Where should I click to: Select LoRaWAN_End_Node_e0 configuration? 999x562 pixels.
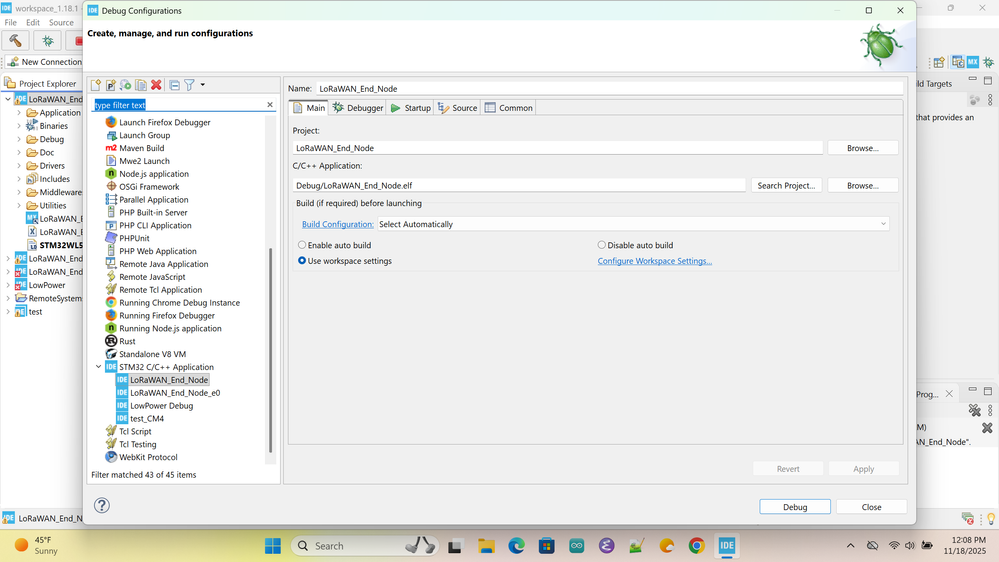[x=175, y=393]
